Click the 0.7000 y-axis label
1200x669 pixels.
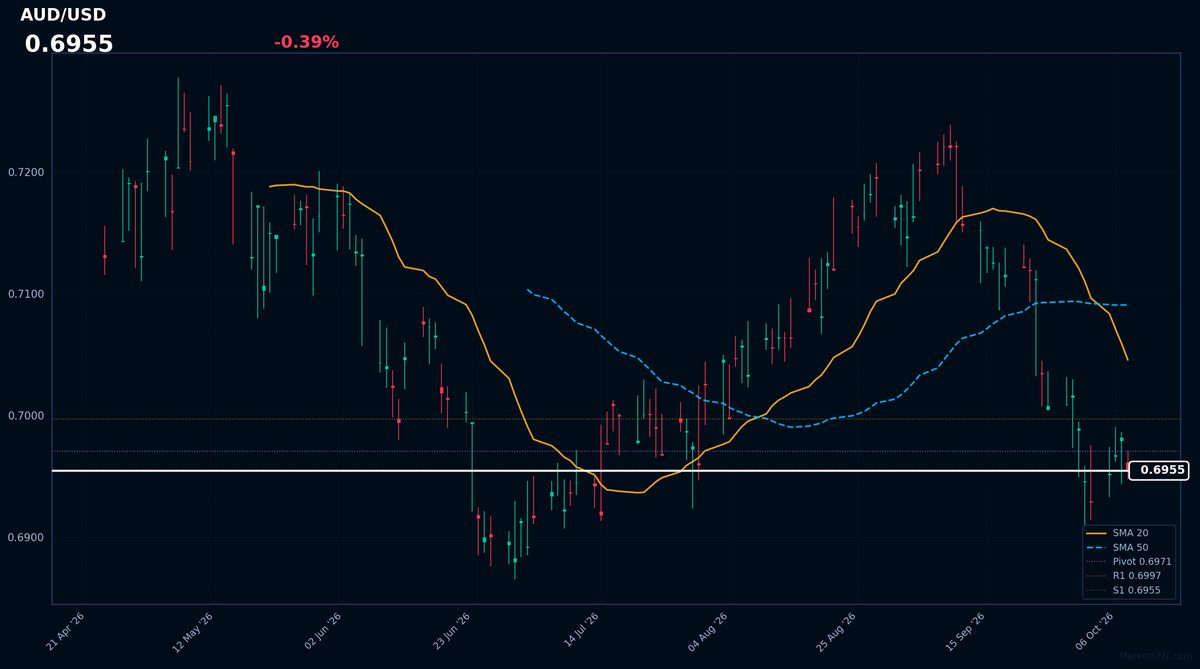point(26,416)
